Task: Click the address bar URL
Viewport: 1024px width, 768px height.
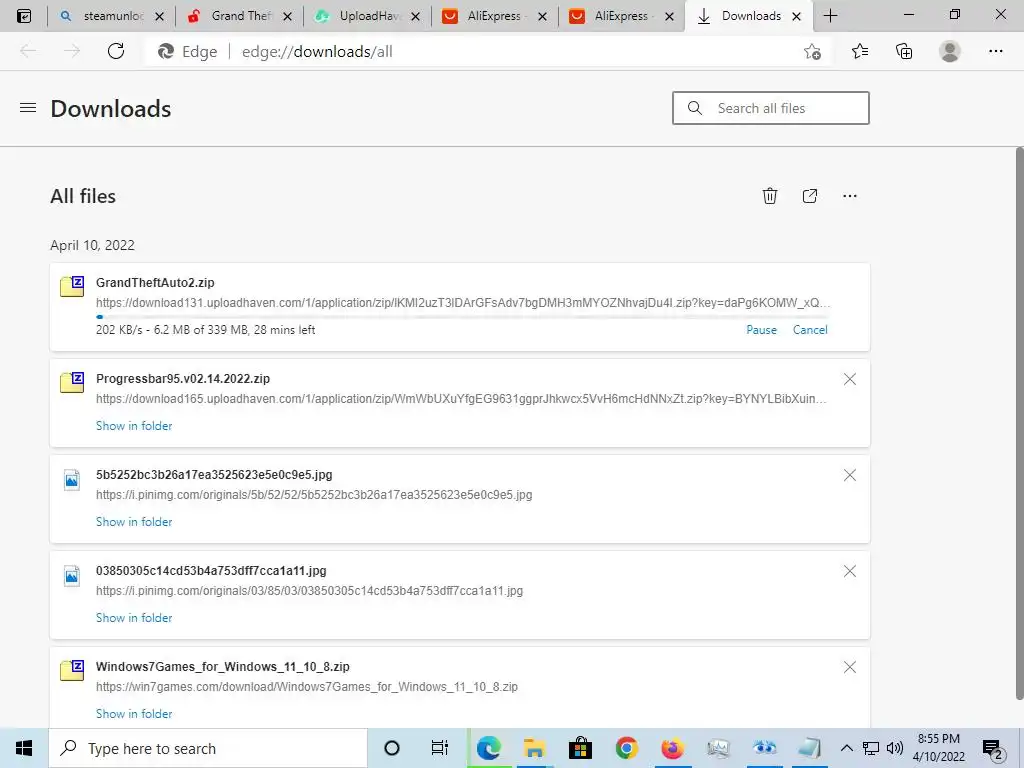Action: [x=317, y=52]
